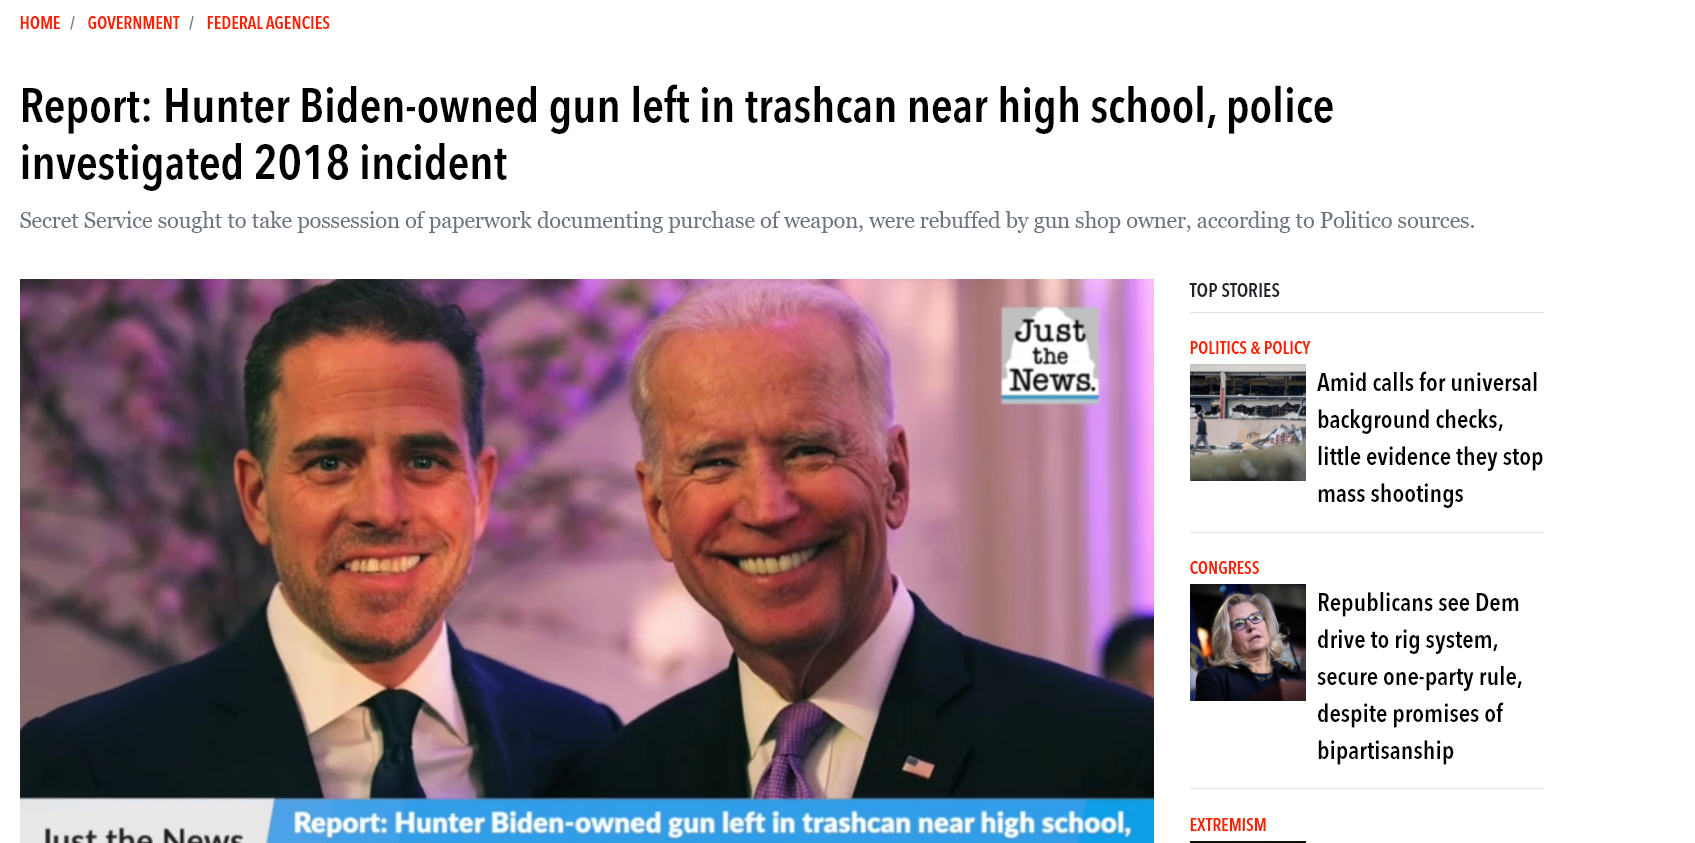Click 'Just the News' label in video bar
The image size is (1695, 843).
coord(143,833)
